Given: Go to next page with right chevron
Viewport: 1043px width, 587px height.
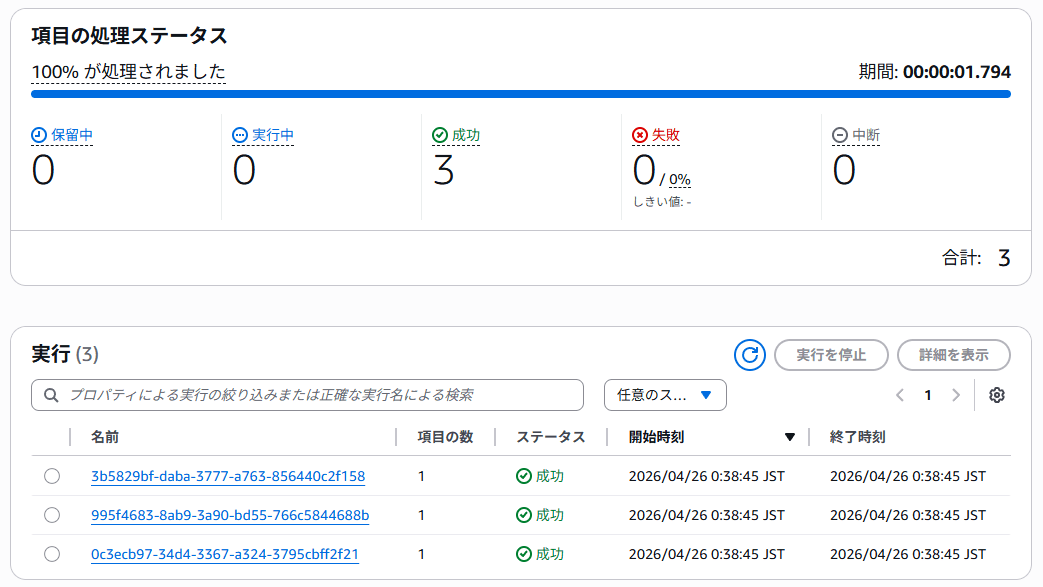Looking at the screenshot, I should tap(956, 395).
